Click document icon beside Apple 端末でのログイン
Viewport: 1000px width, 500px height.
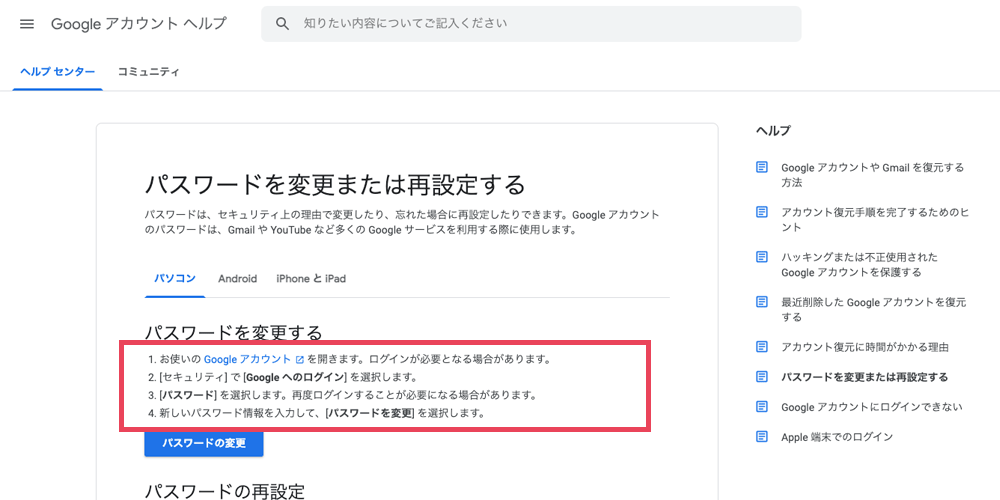click(761, 436)
